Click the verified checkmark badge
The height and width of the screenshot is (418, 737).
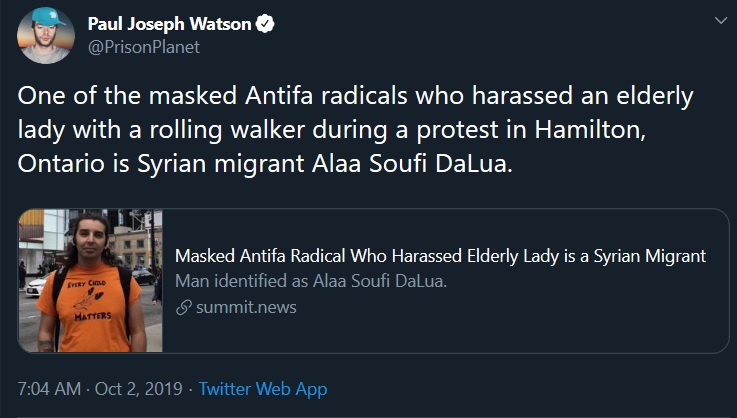click(268, 24)
